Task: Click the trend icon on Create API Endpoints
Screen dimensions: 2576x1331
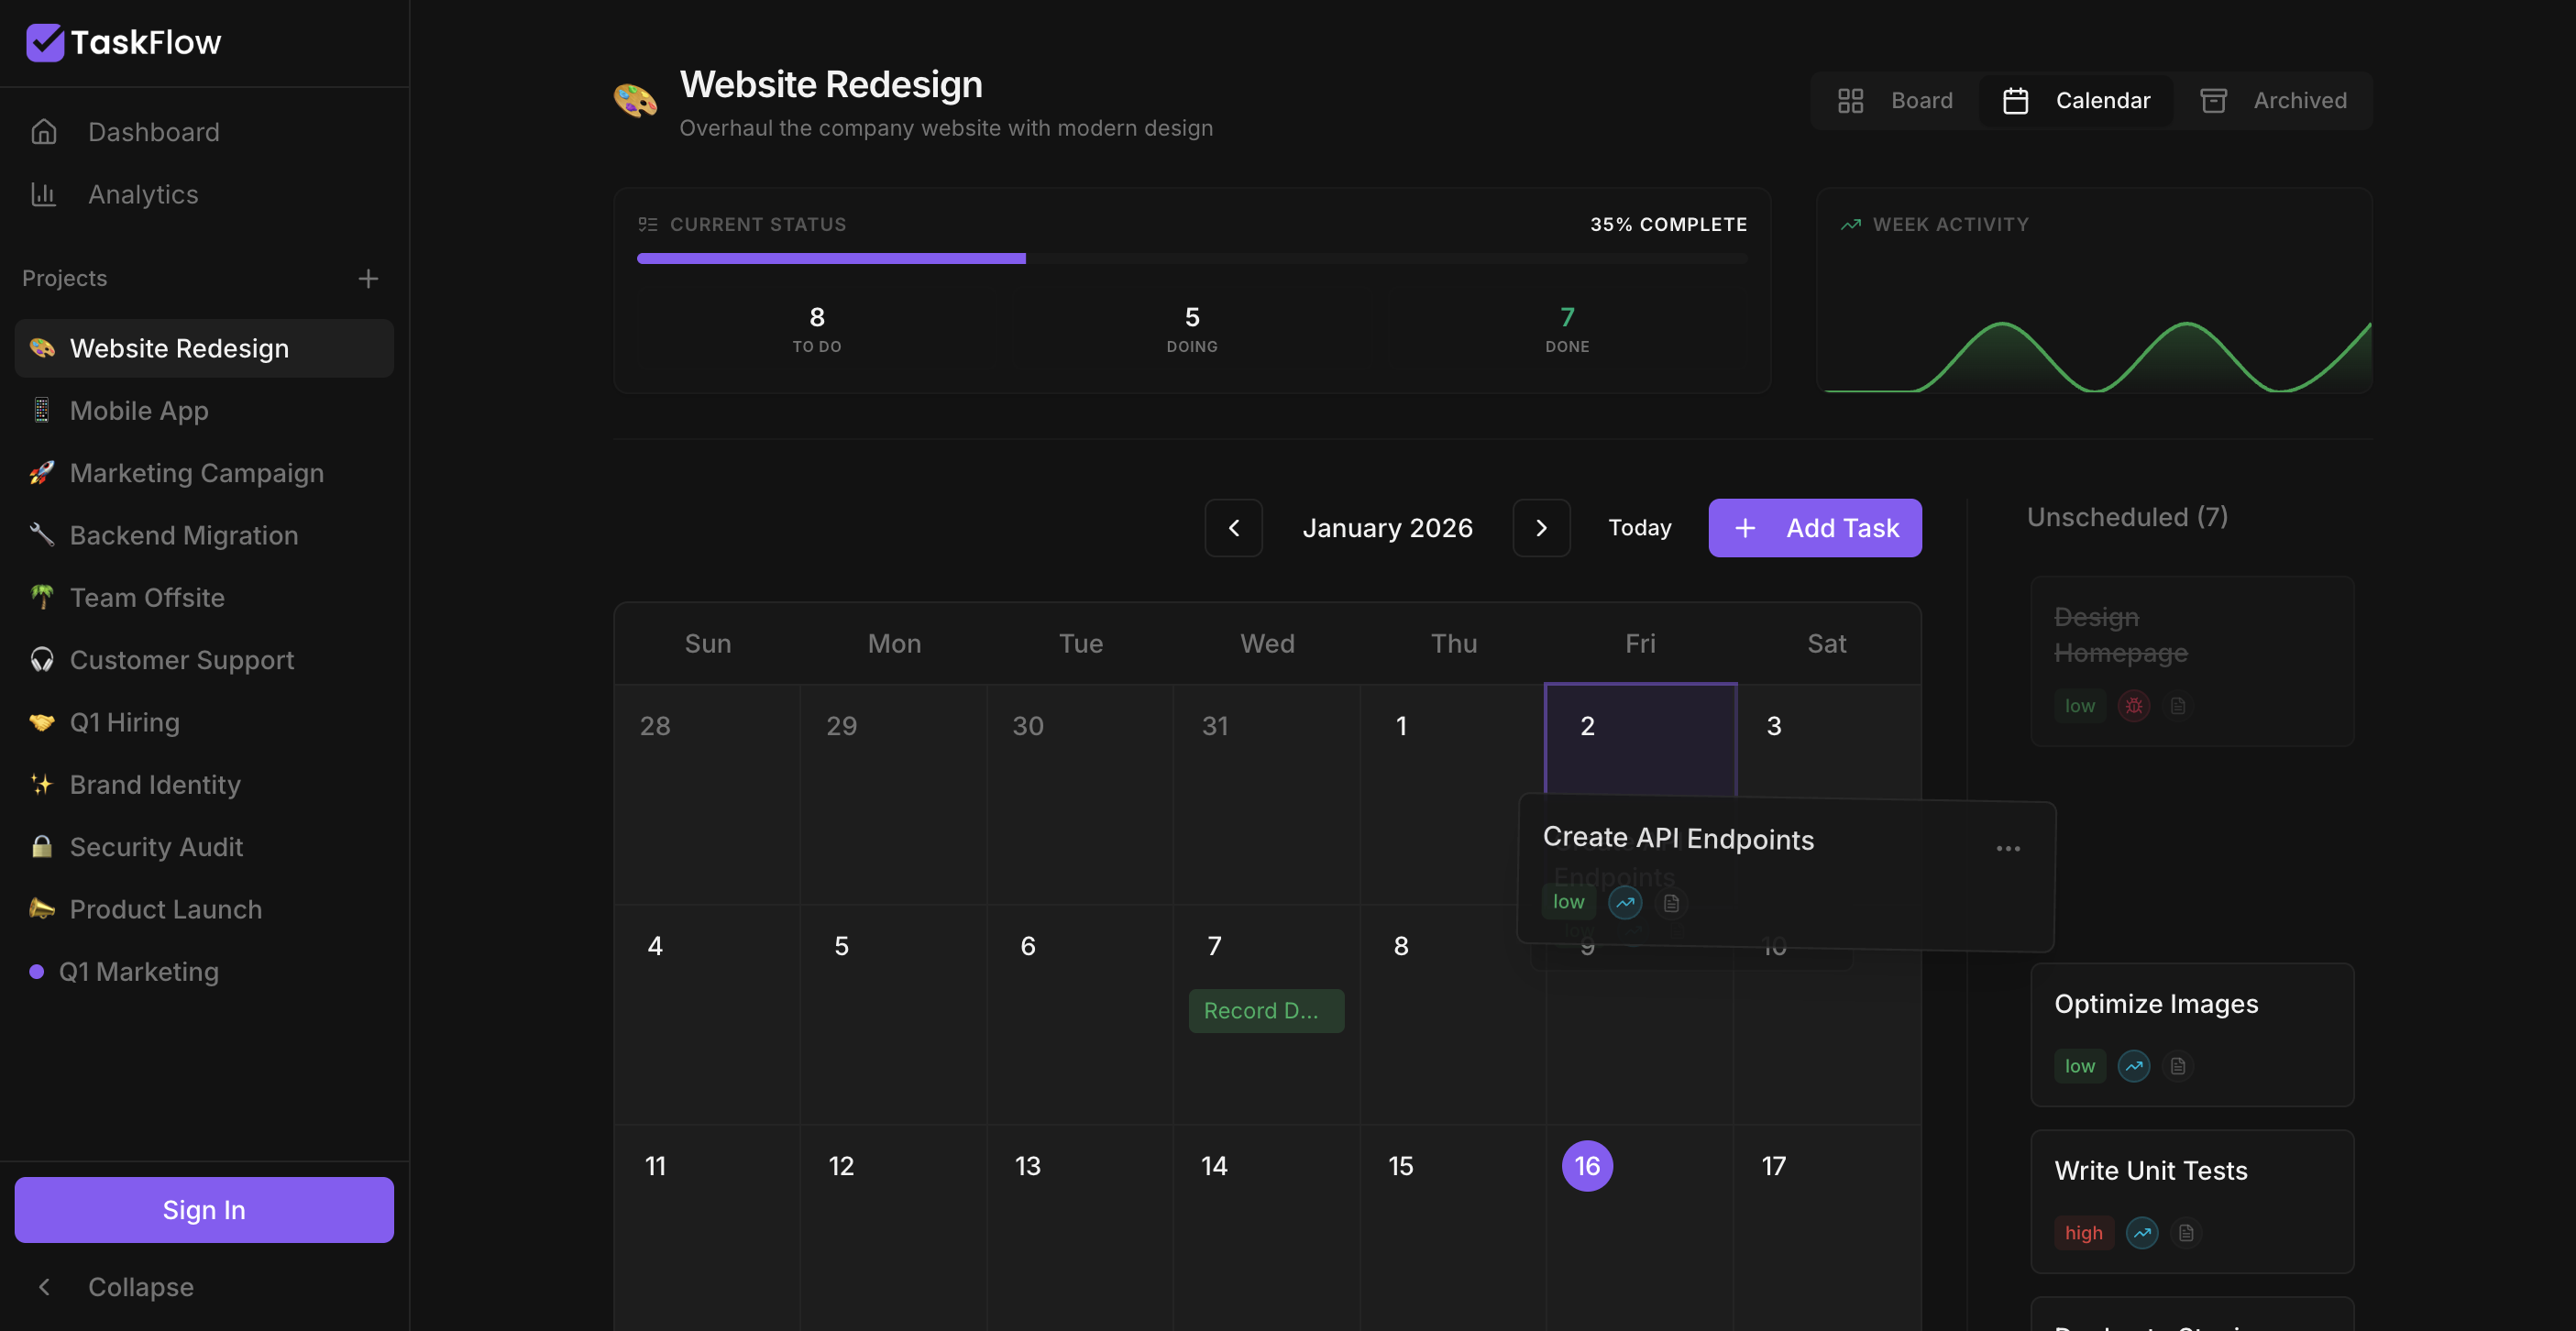Action: pyautogui.click(x=1625, y=902)
